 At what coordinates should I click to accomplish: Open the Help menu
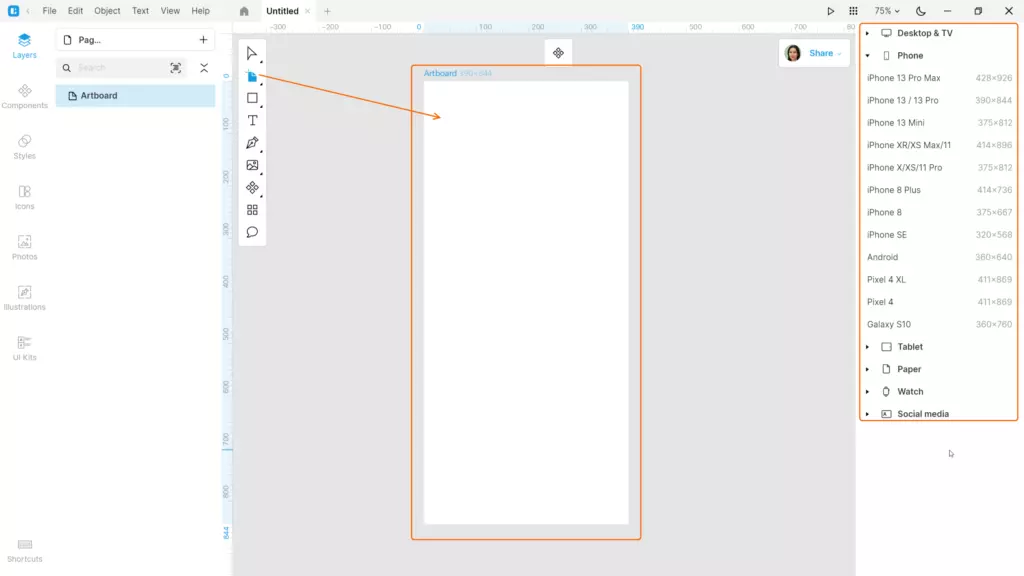[200, 11]
